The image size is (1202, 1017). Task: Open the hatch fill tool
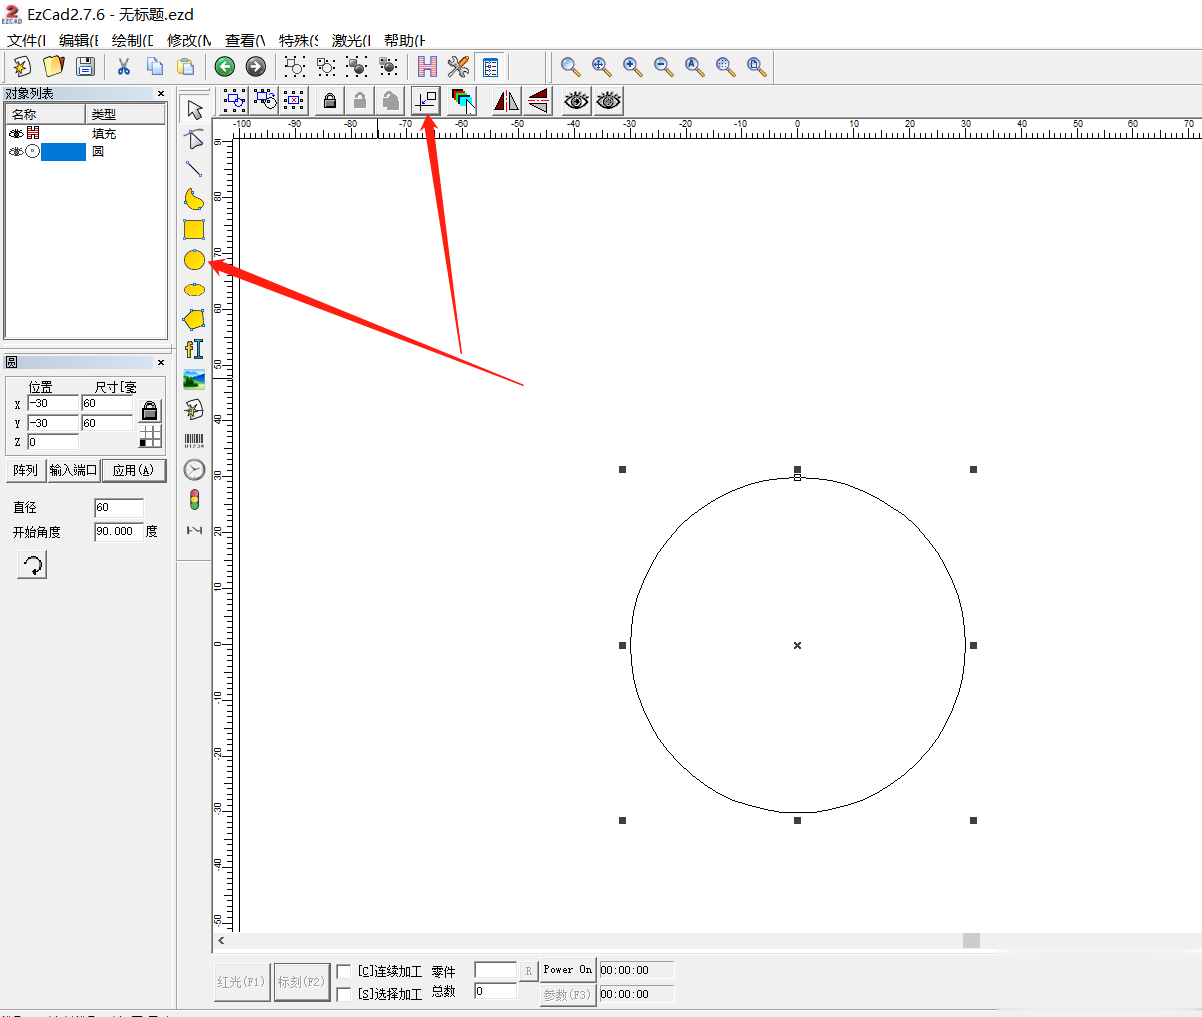pos(427,67)
